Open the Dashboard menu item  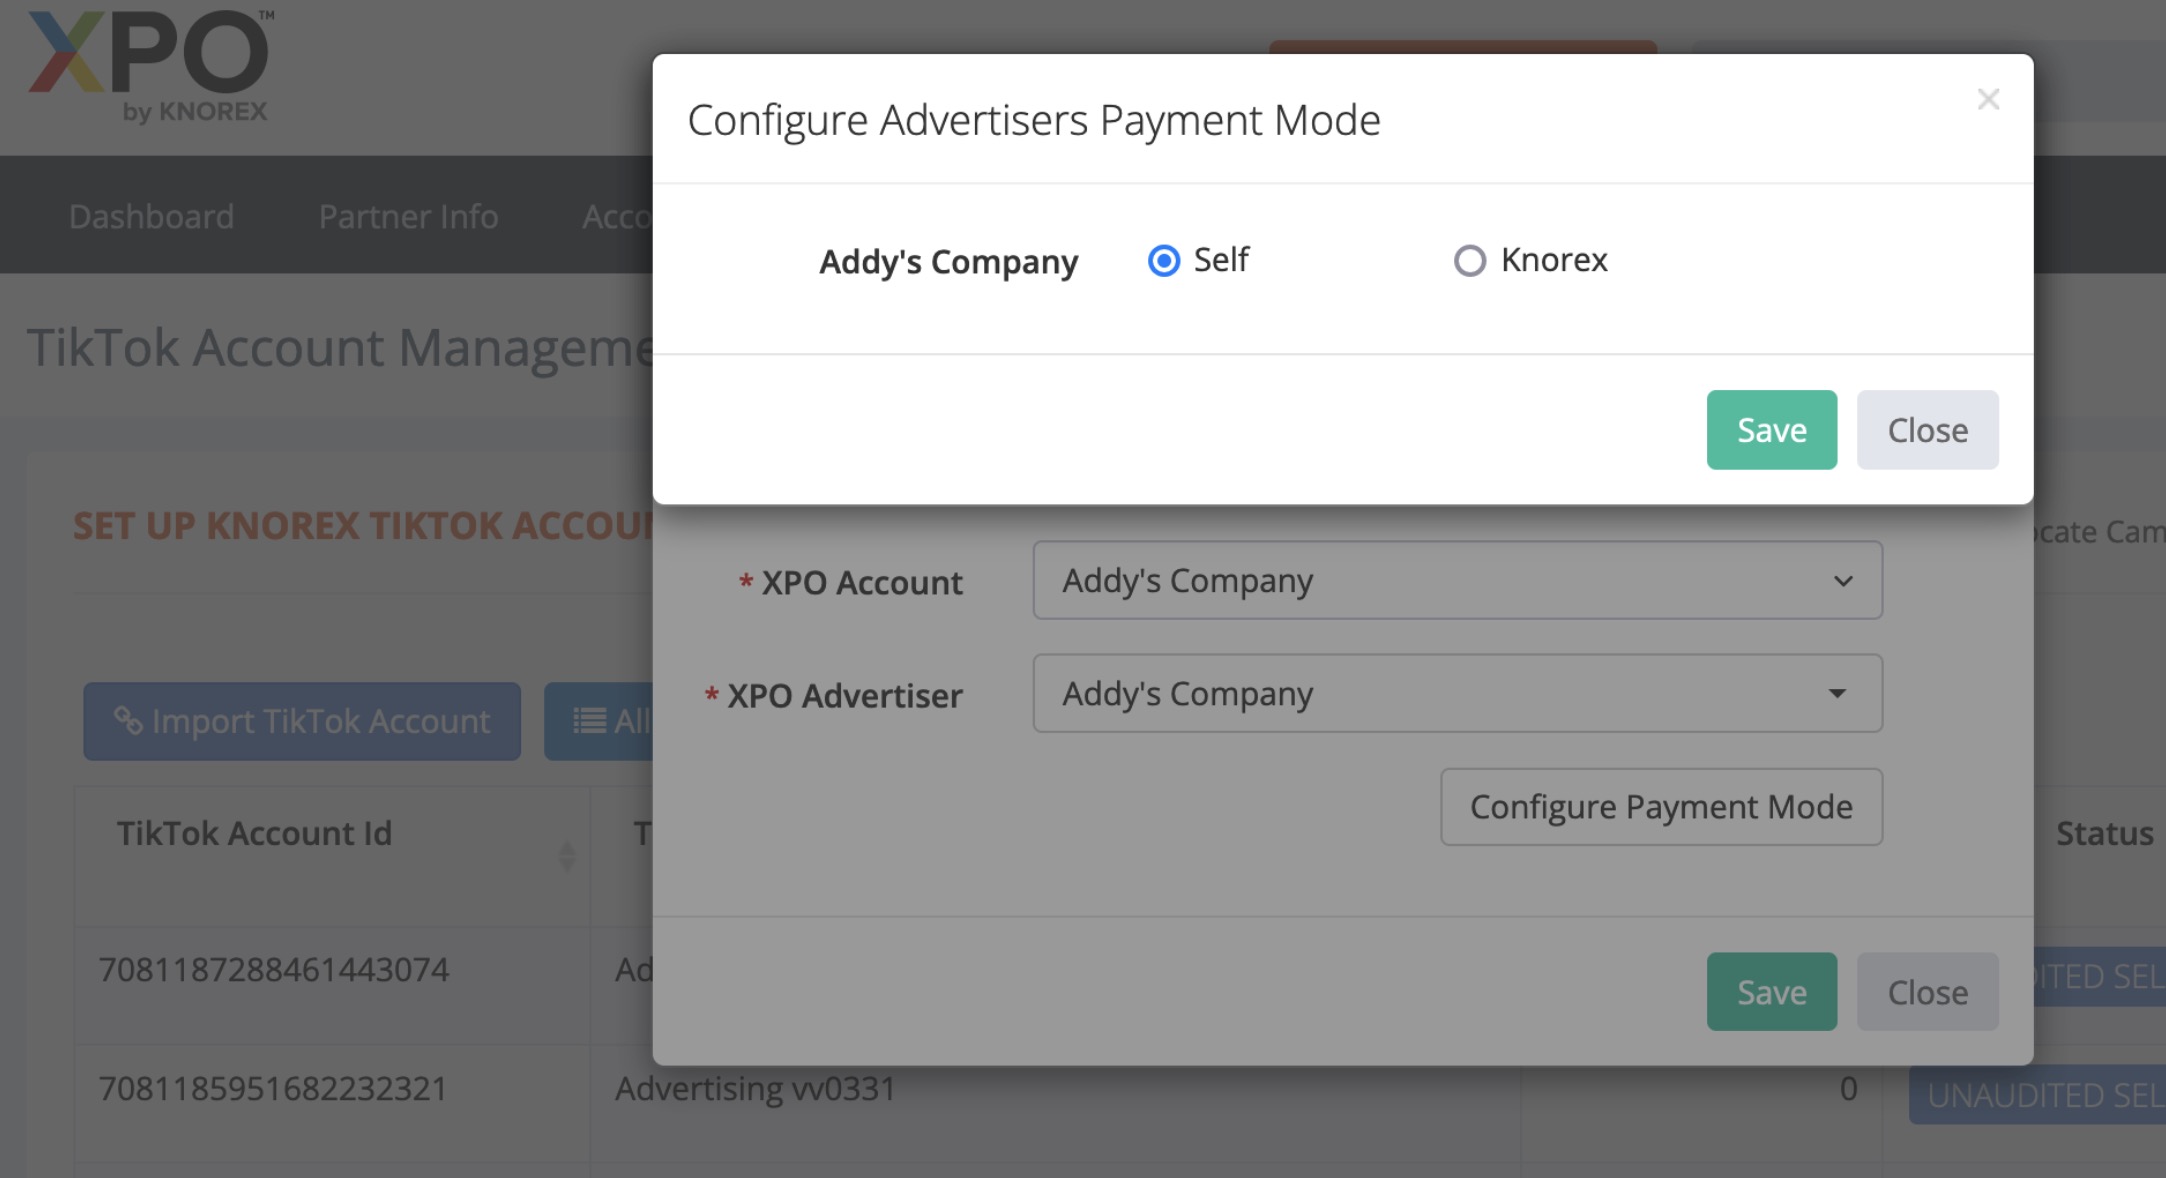[151, 216]
